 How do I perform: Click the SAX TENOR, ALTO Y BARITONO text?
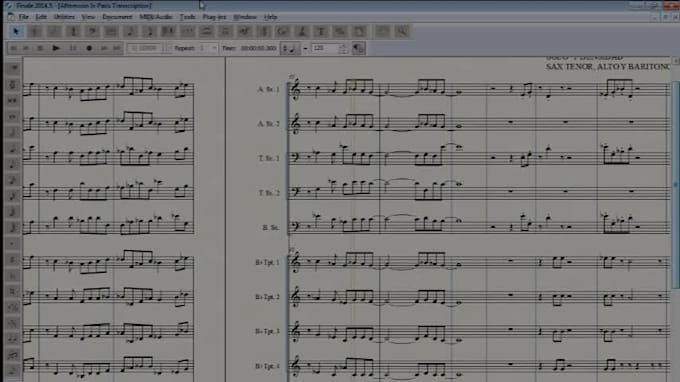click(x=608, y=67)
